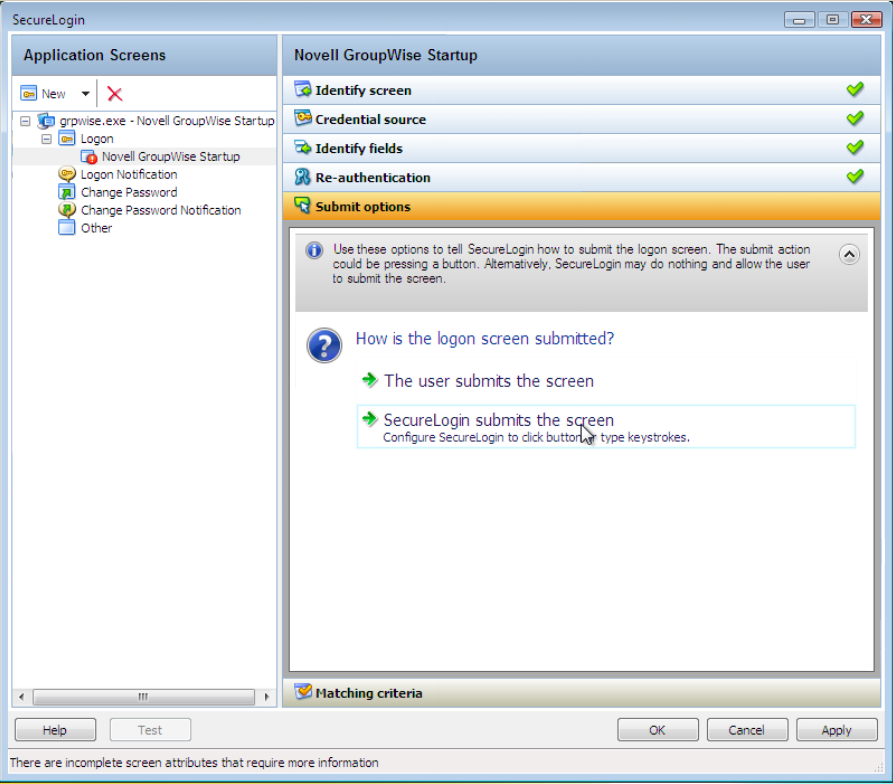
Task: Click the tree scrollbar left arrow
Action: click(22, 697)
